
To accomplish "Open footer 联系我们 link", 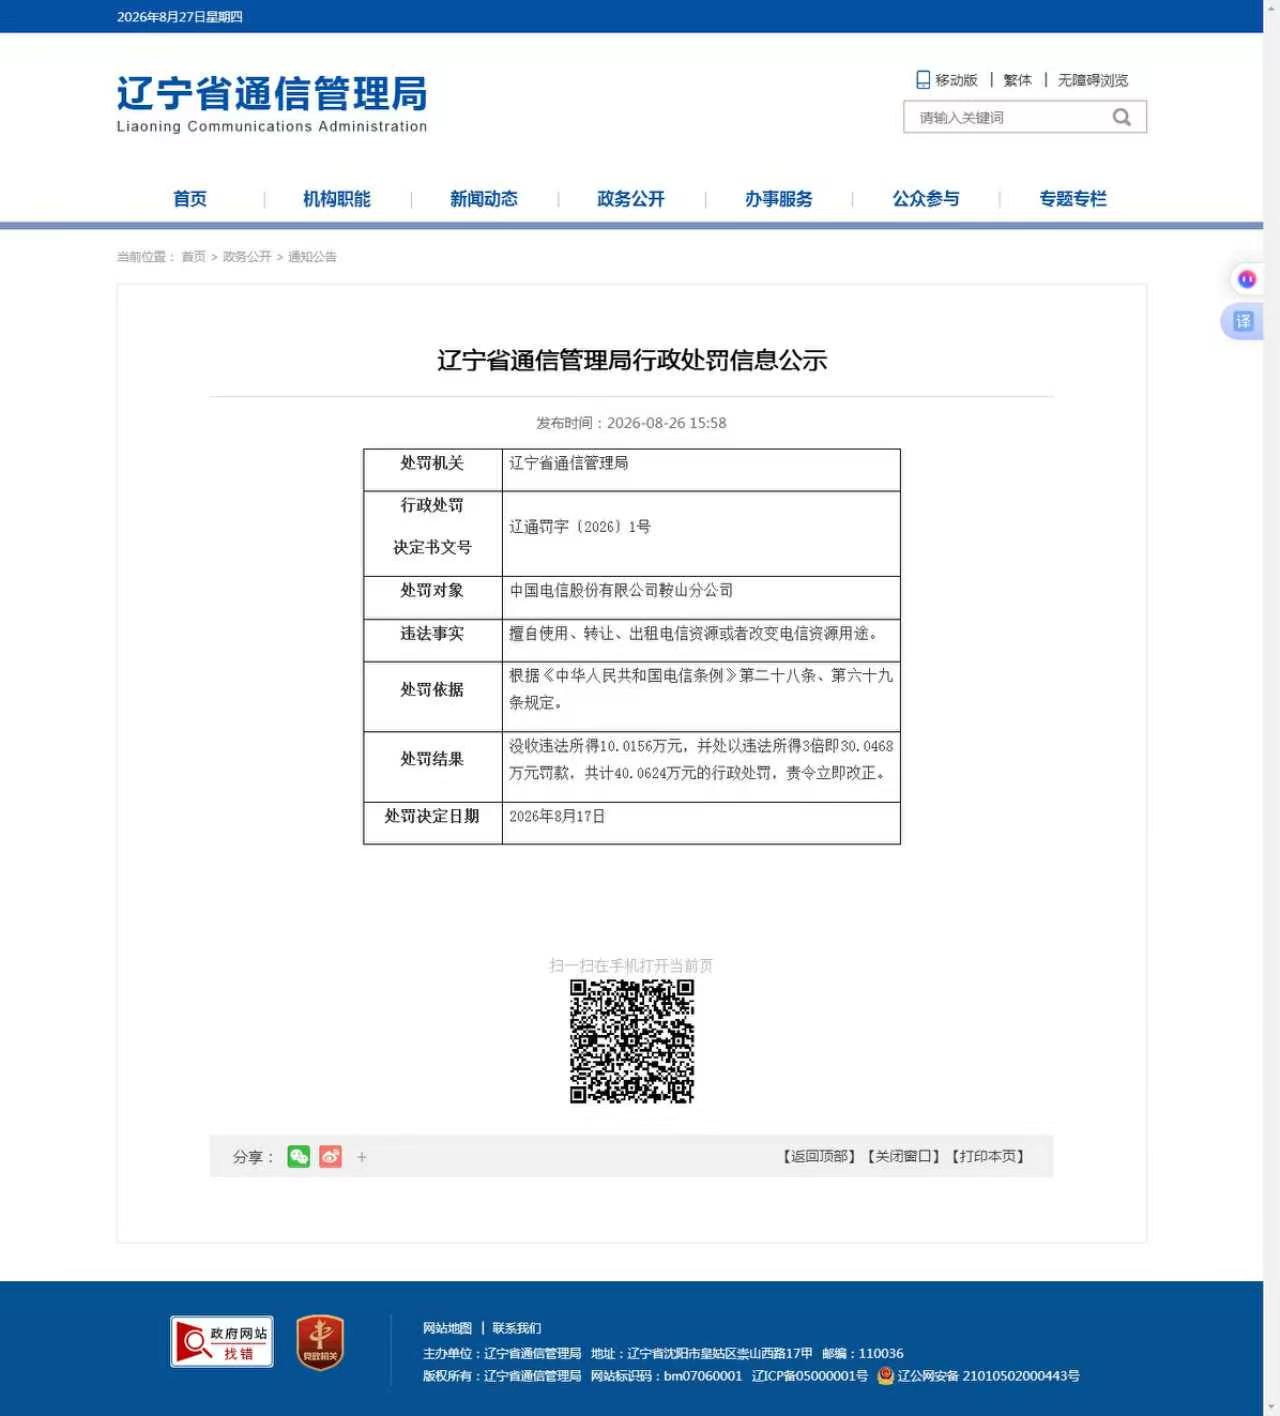I will click(x=517, y=1328).
